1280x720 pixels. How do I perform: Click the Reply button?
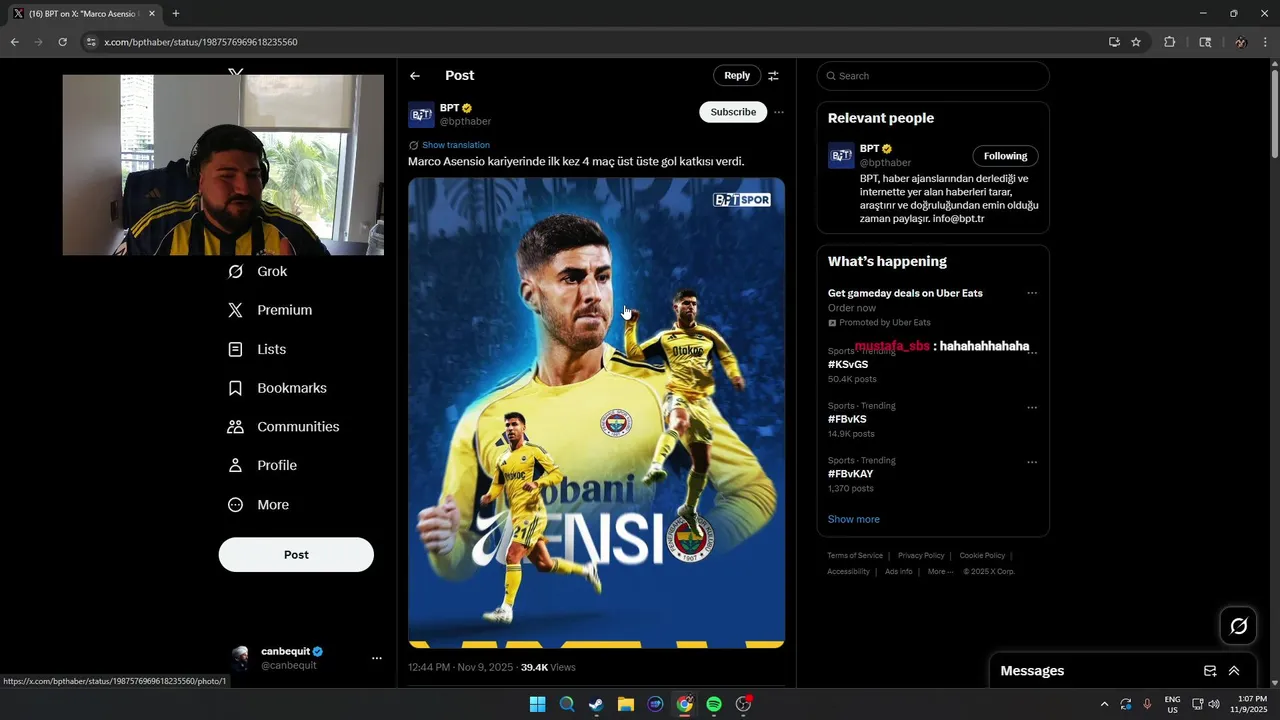737,76
